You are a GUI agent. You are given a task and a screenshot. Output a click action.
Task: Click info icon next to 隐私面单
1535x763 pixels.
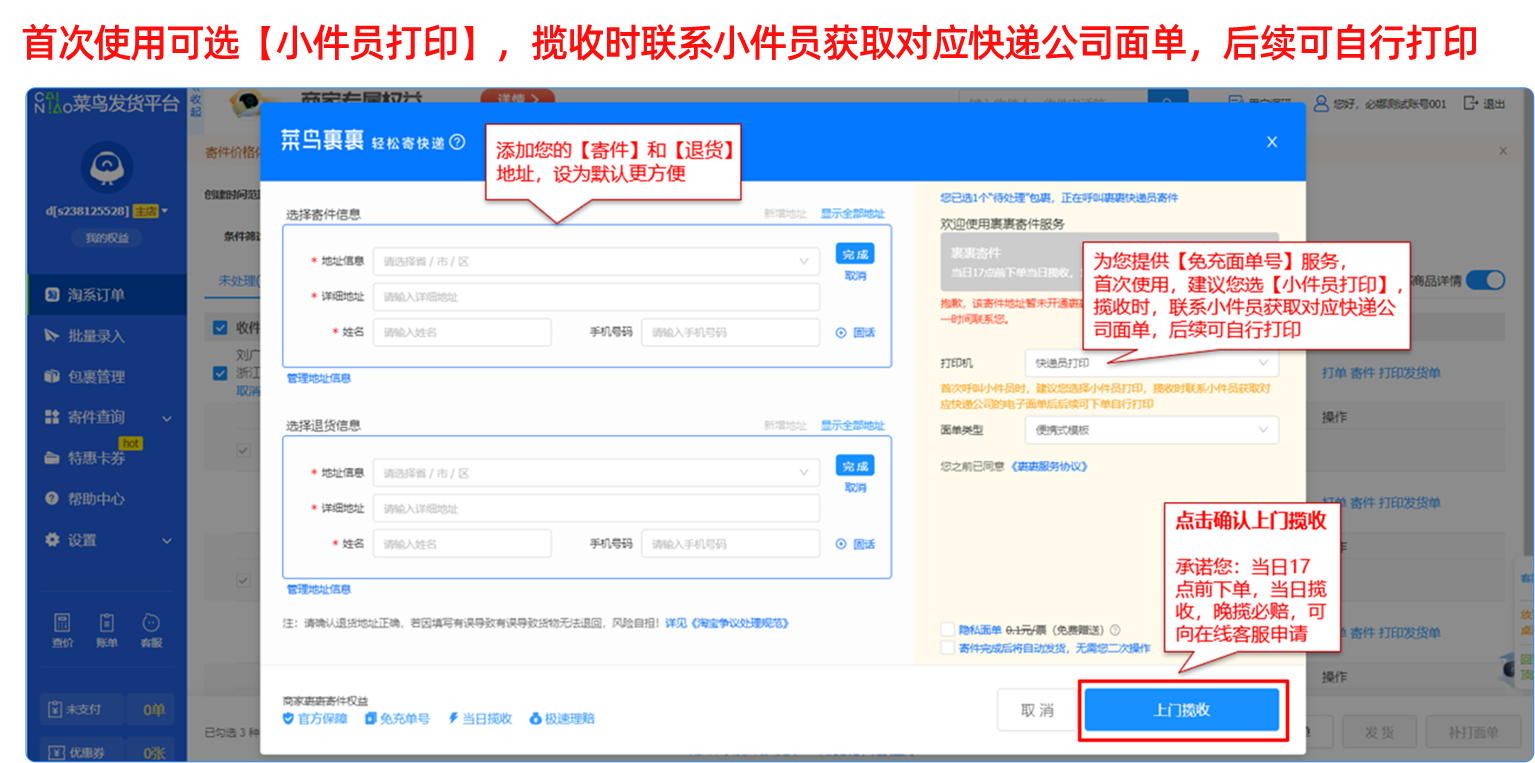click(1115, 630)
